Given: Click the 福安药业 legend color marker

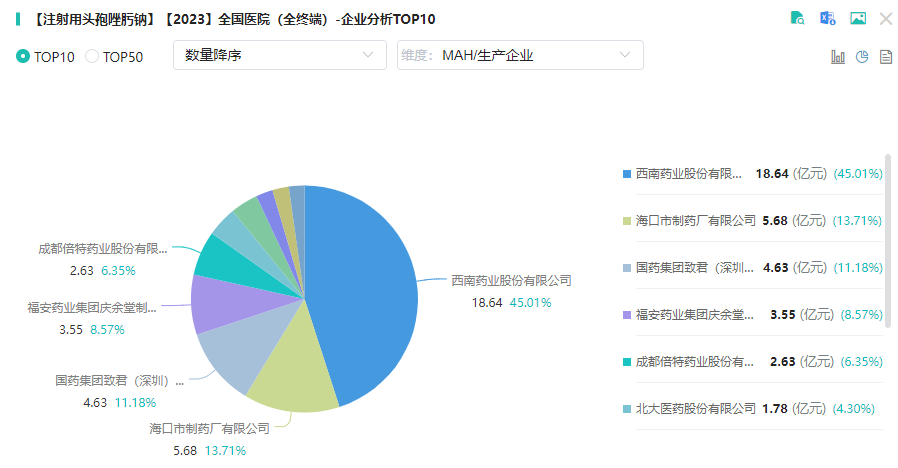Looking at the screenshot, I should [626, 314].
